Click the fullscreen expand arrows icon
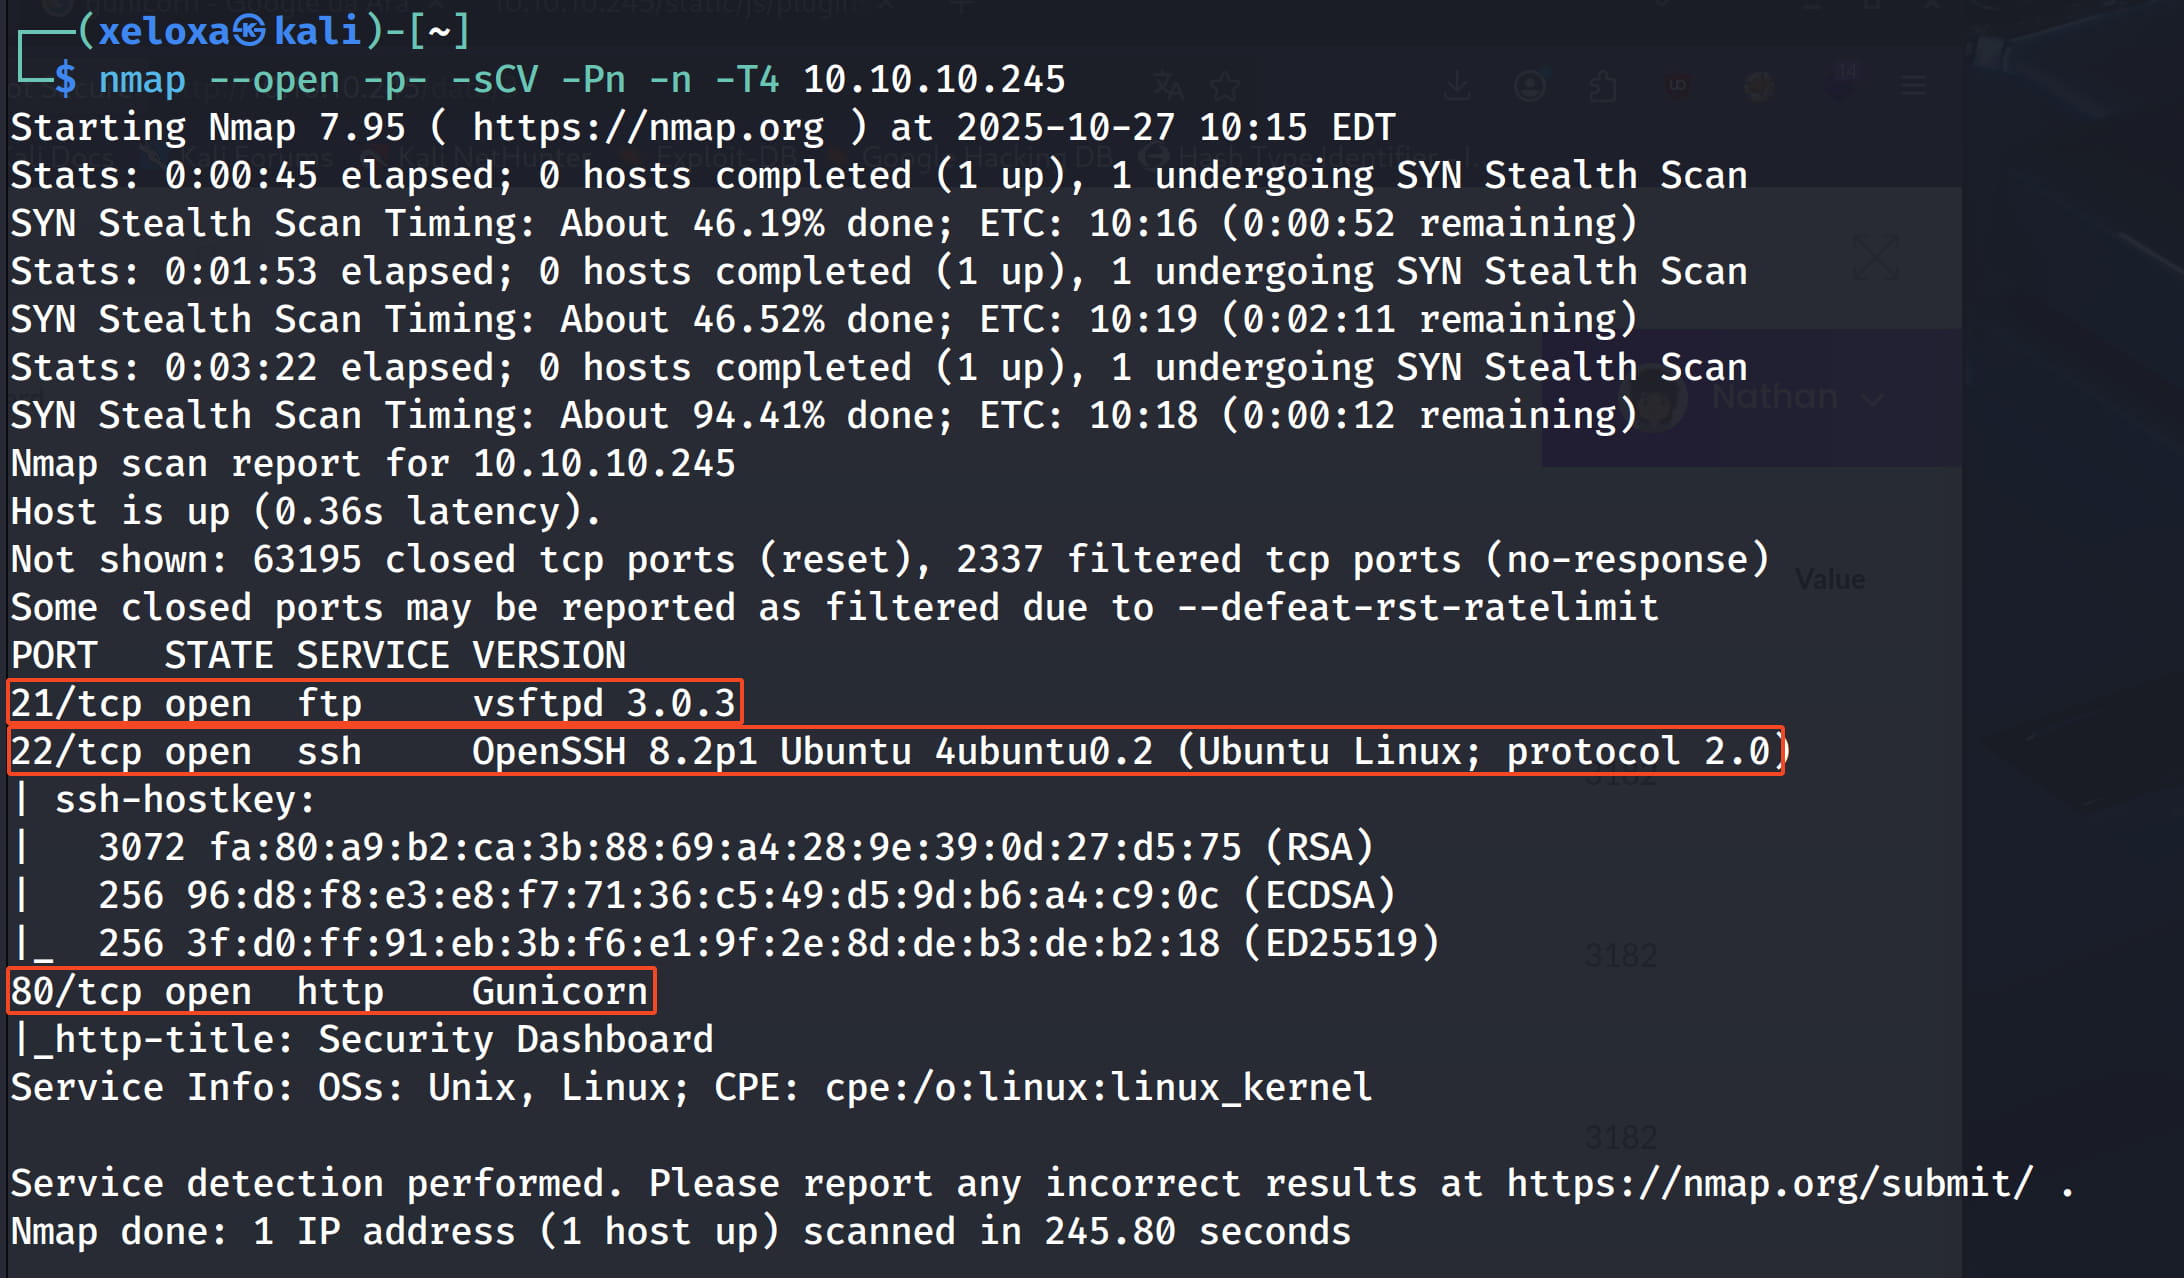2184x1278 pixels. (x=1875, y=258)
